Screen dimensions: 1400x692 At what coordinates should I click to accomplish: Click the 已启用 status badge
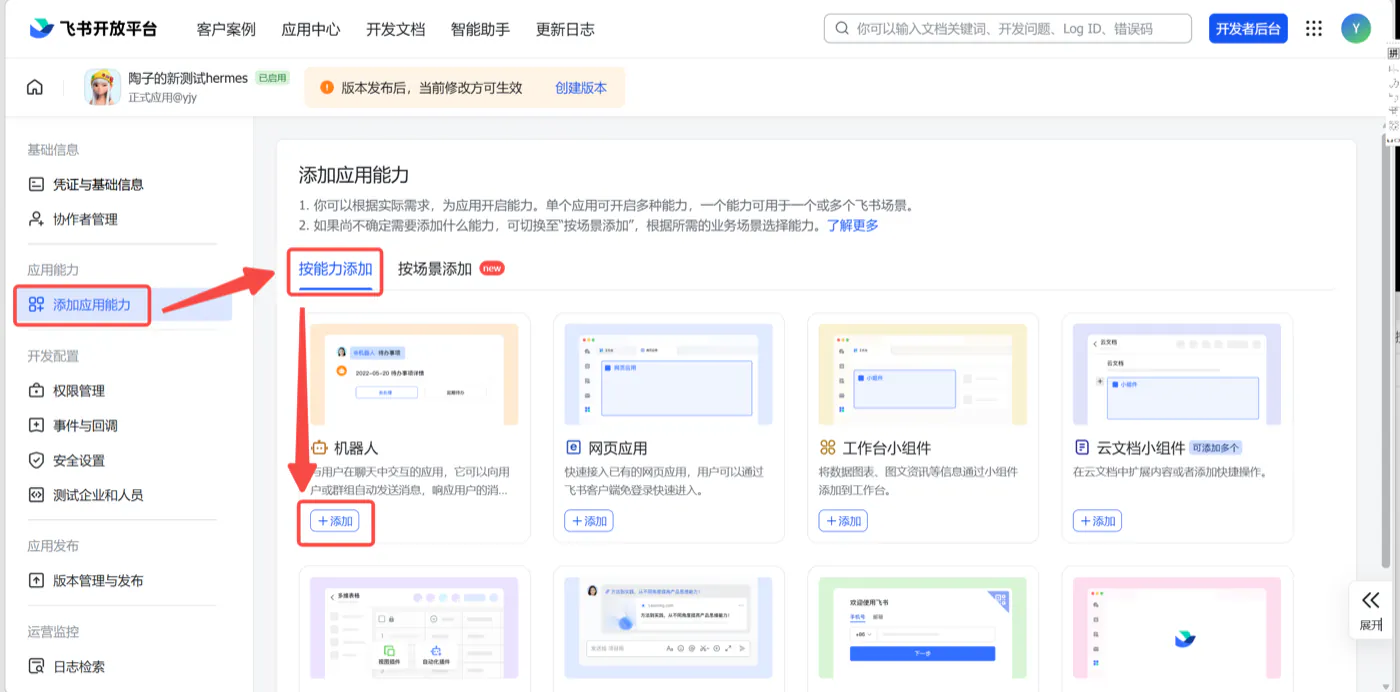[x=272, y=78]
